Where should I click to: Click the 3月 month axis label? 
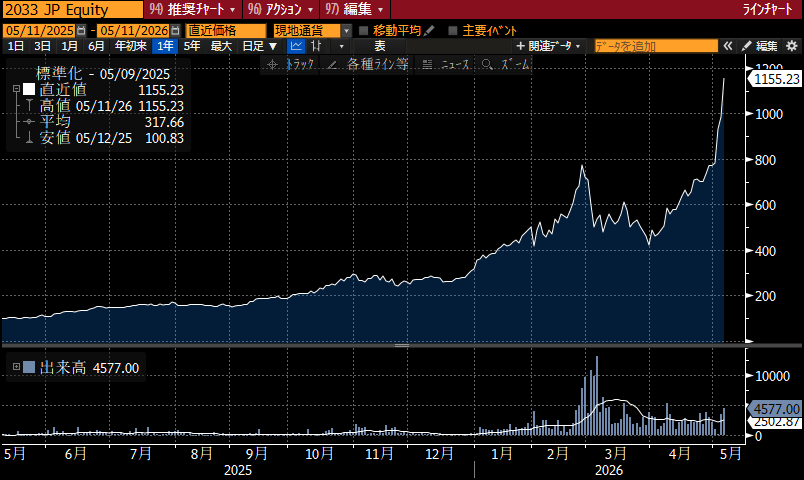click(x=615, y=453)
